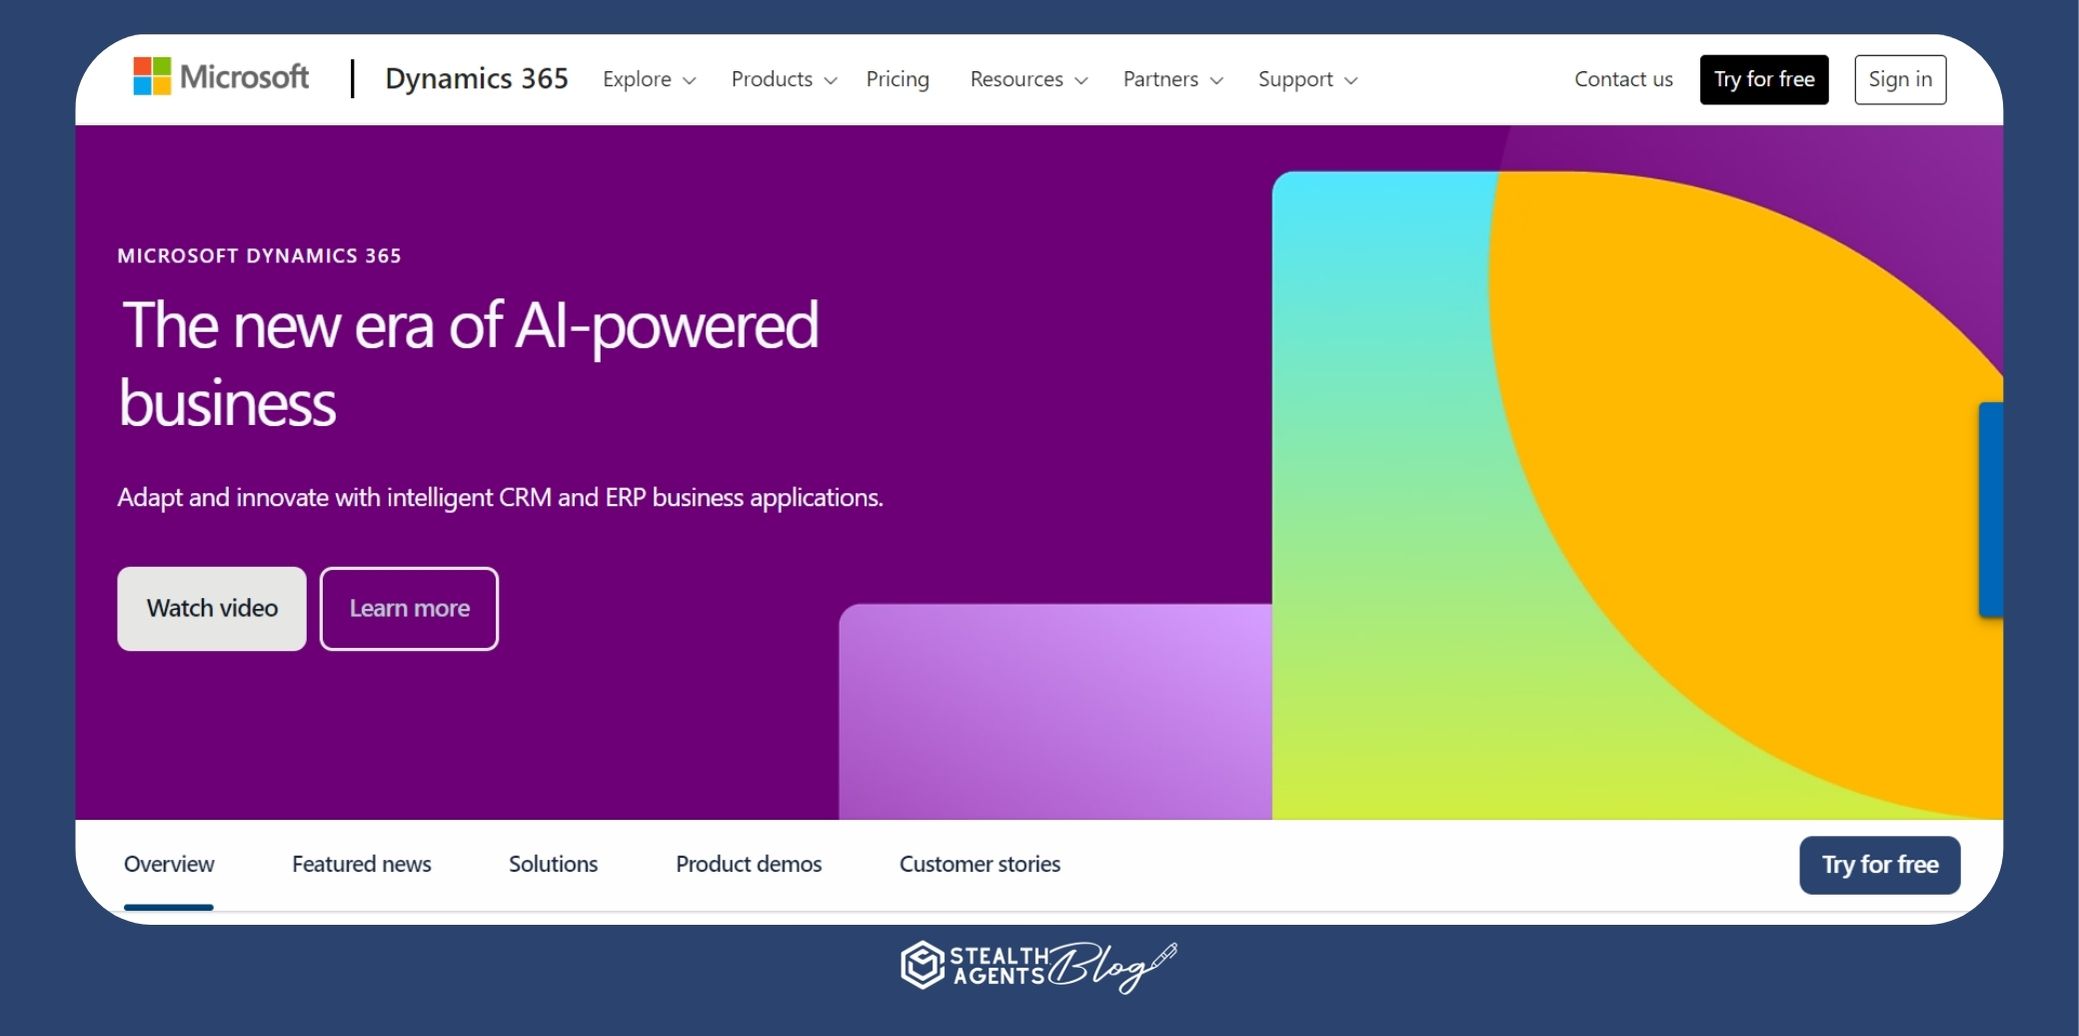Switch to the Product demos tab
The height and width of the screenshot is (1036, 2079).
[748, 864]
